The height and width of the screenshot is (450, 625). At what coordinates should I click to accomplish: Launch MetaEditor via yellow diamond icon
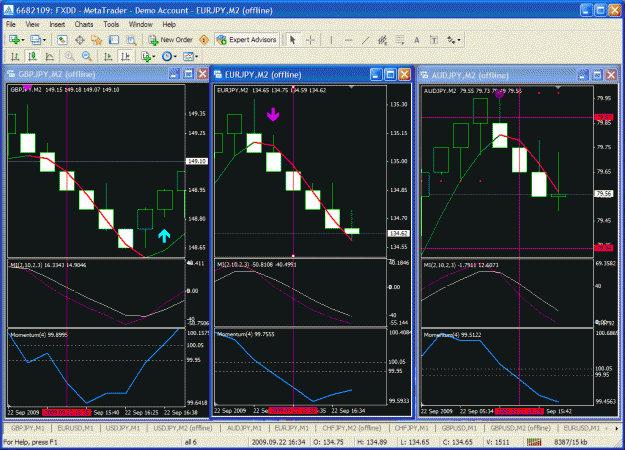click(x=204, y=40)
